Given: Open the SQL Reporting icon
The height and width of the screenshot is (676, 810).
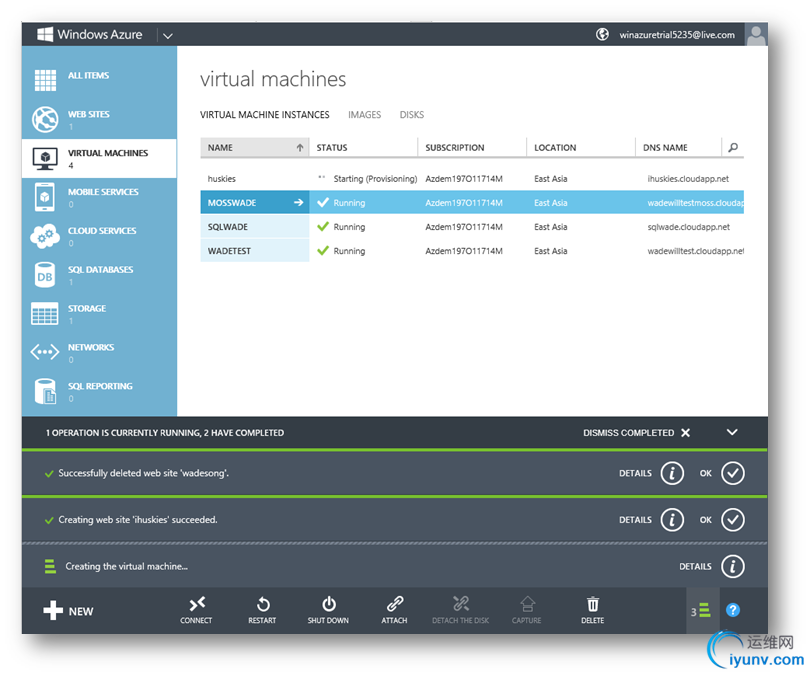Looking at the screenshot, I should coord(45,391).
